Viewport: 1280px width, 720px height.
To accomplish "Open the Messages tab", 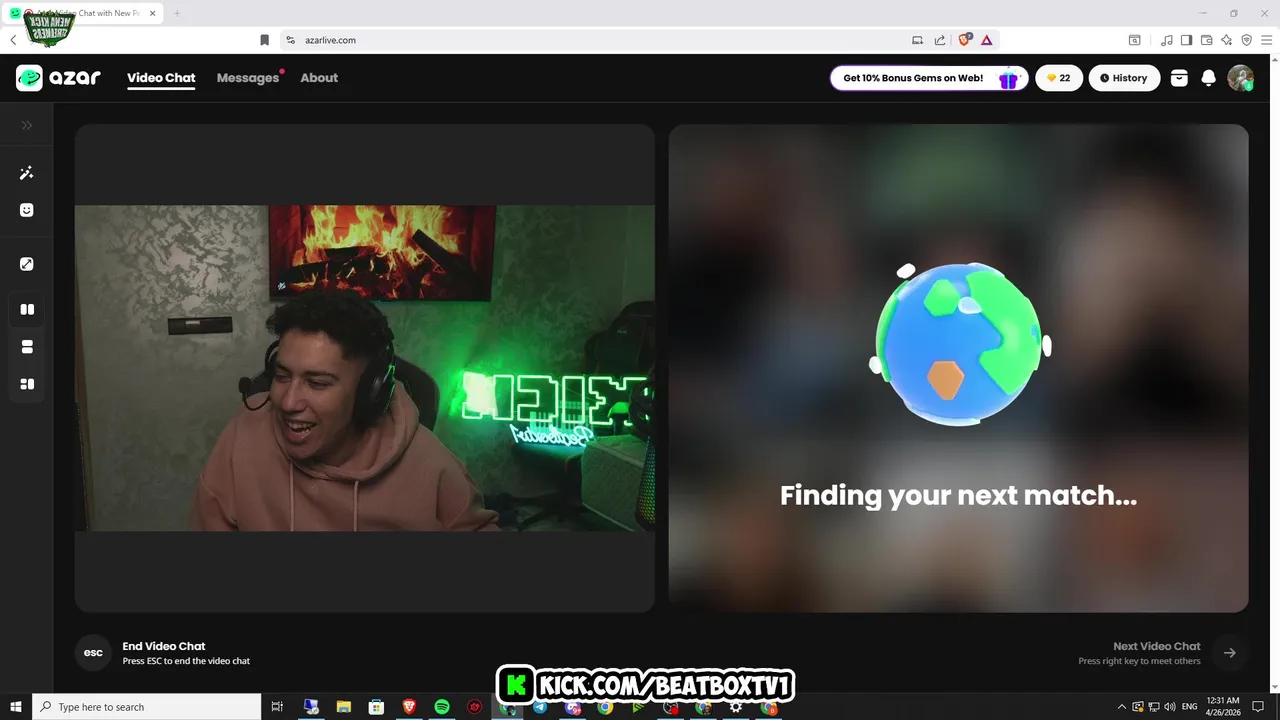I will click(x=248, y=78).
